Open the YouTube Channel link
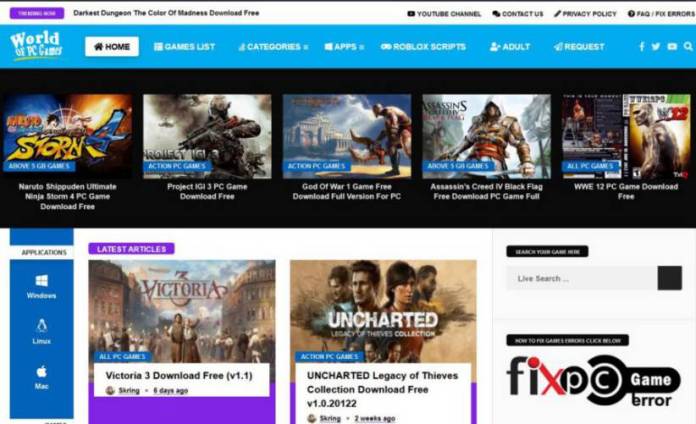Viewport: 696px width, 424px height. [x=444, y=14]
